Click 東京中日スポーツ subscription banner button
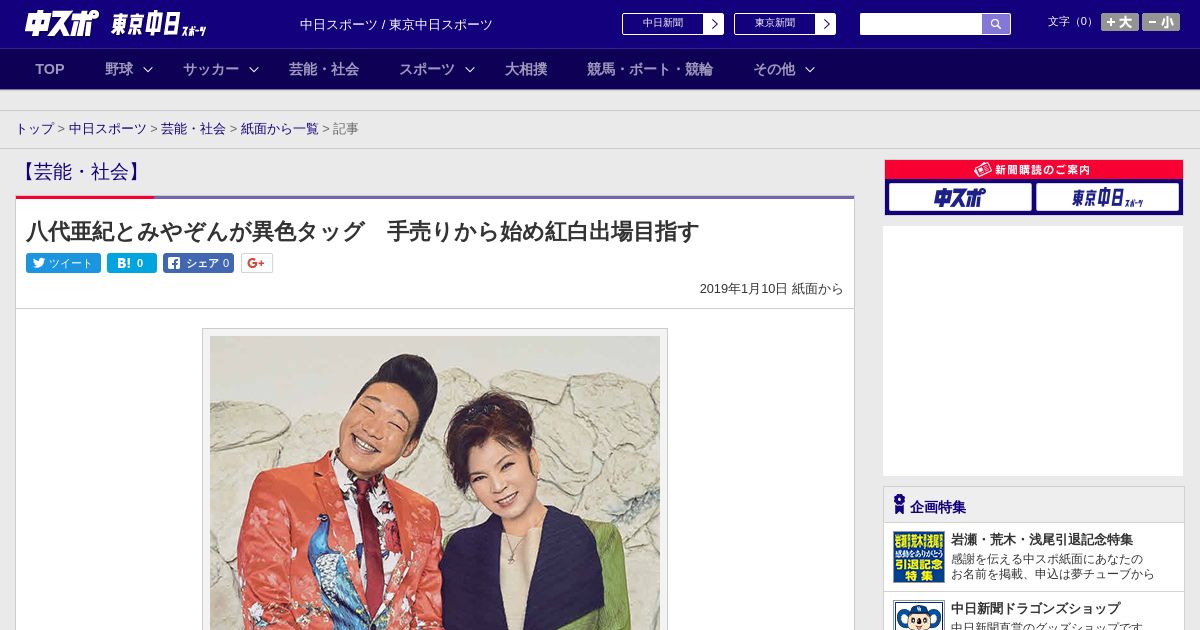Viewport: 1200px width, 630px height. click(1107, 197)
